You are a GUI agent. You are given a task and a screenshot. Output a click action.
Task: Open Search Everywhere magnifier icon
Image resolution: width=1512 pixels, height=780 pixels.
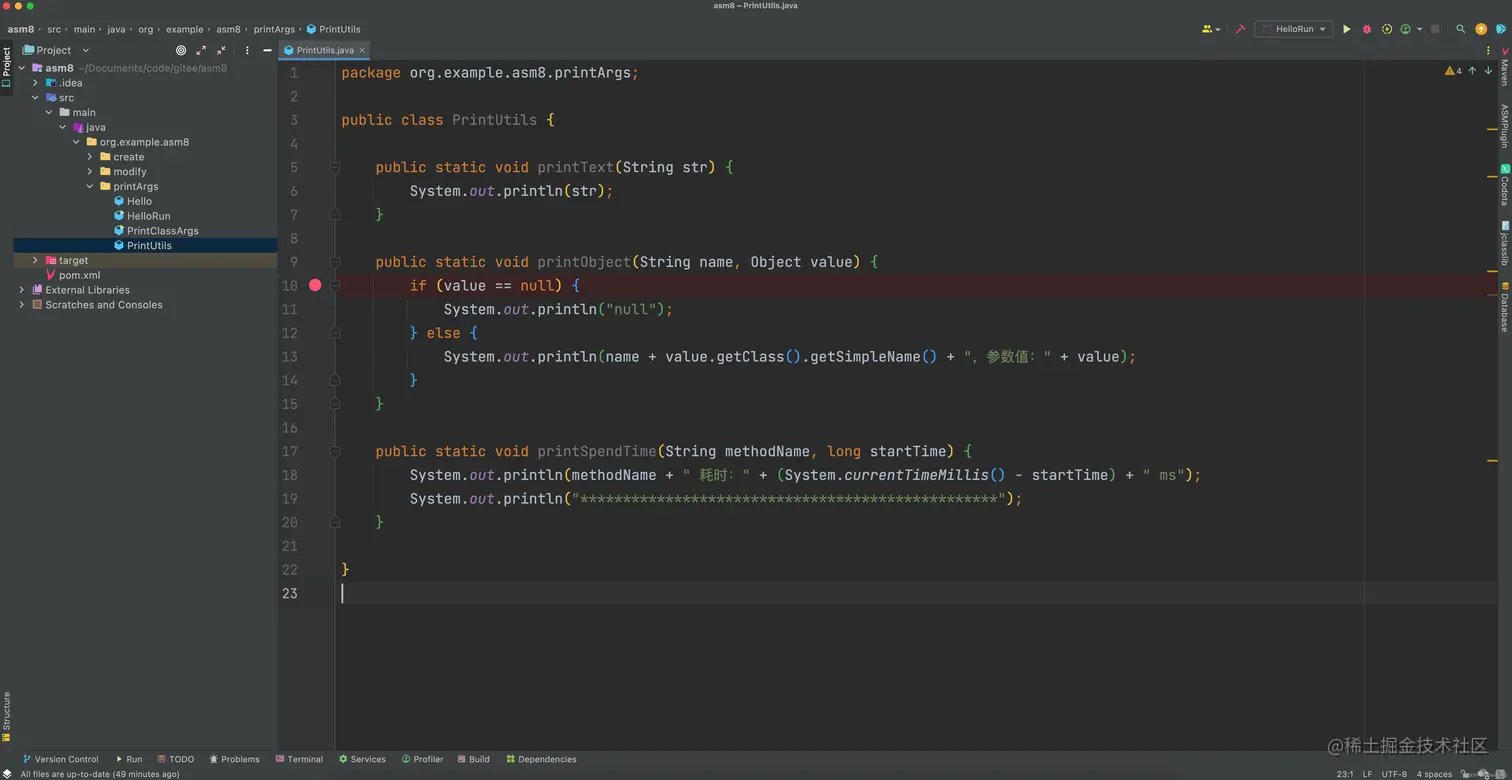tap(1461, 29)
